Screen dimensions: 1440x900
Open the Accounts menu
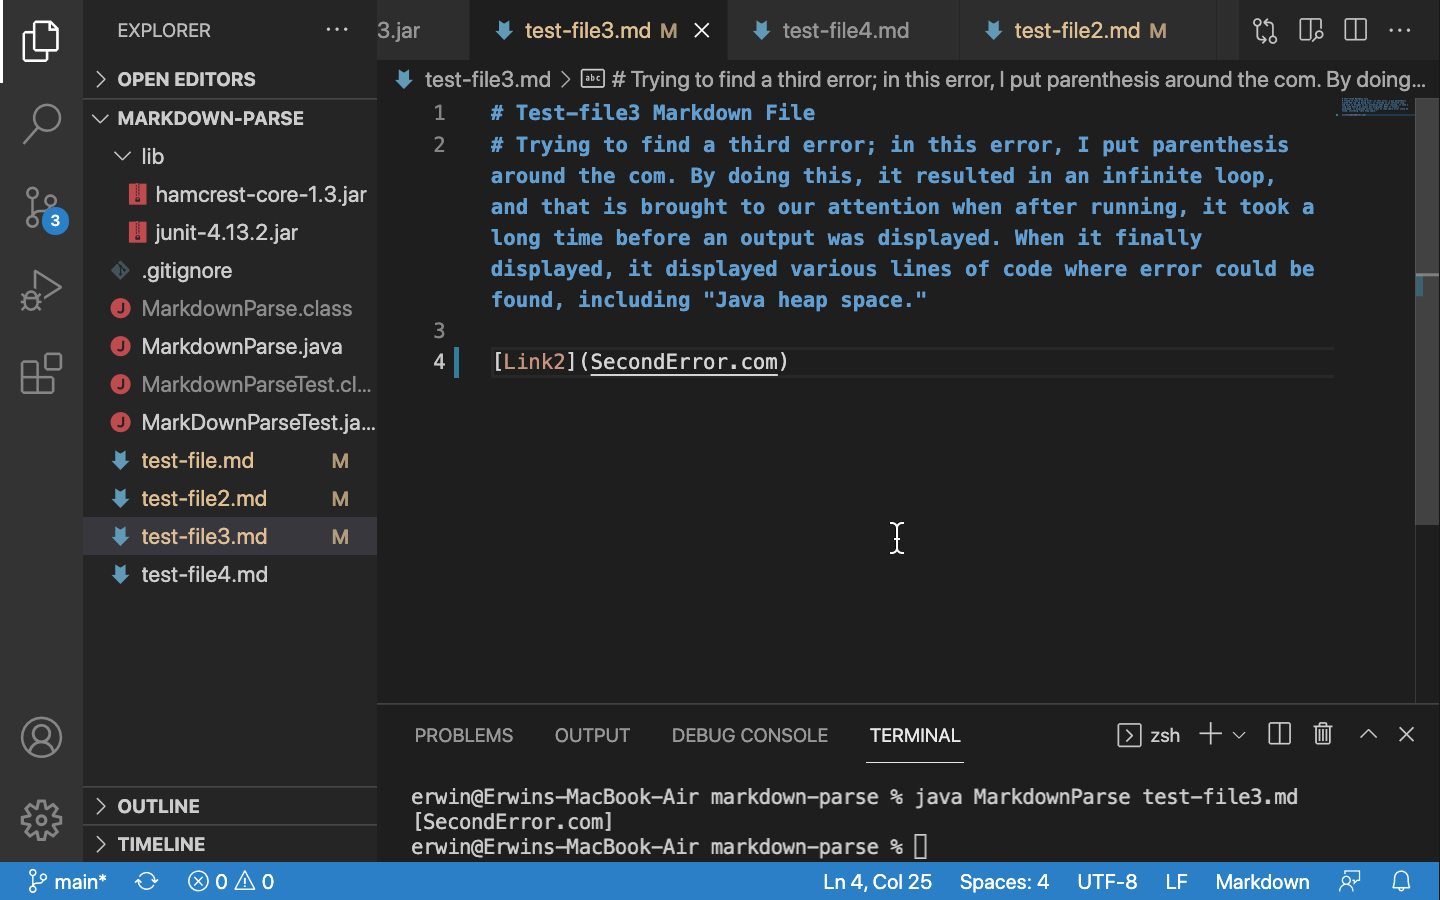point(41,738)
